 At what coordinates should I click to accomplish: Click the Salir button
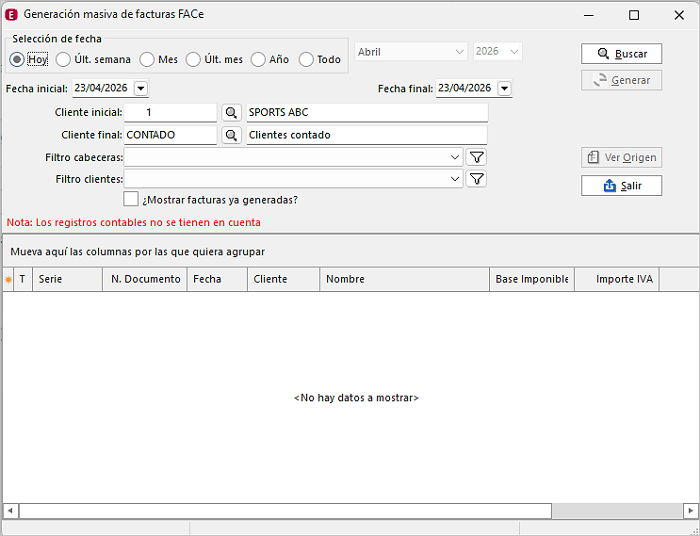coord(621,186)
